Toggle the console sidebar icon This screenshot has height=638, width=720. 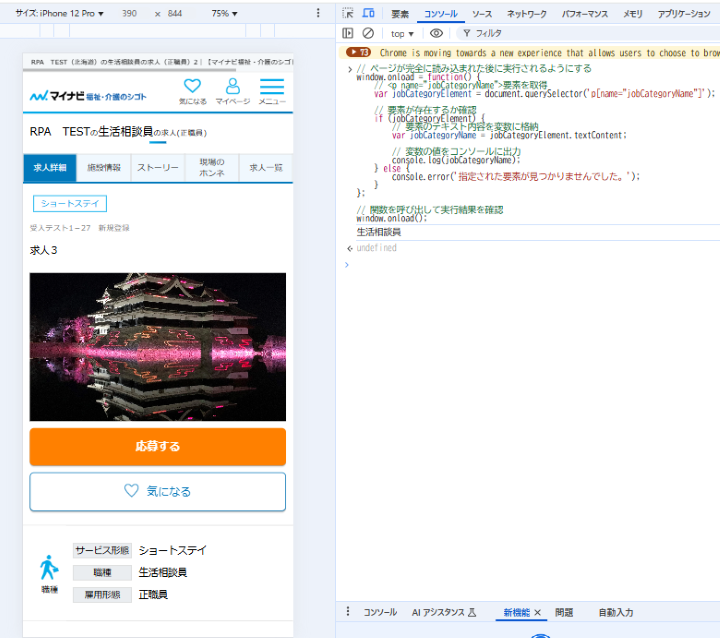(x=348, y=33)
